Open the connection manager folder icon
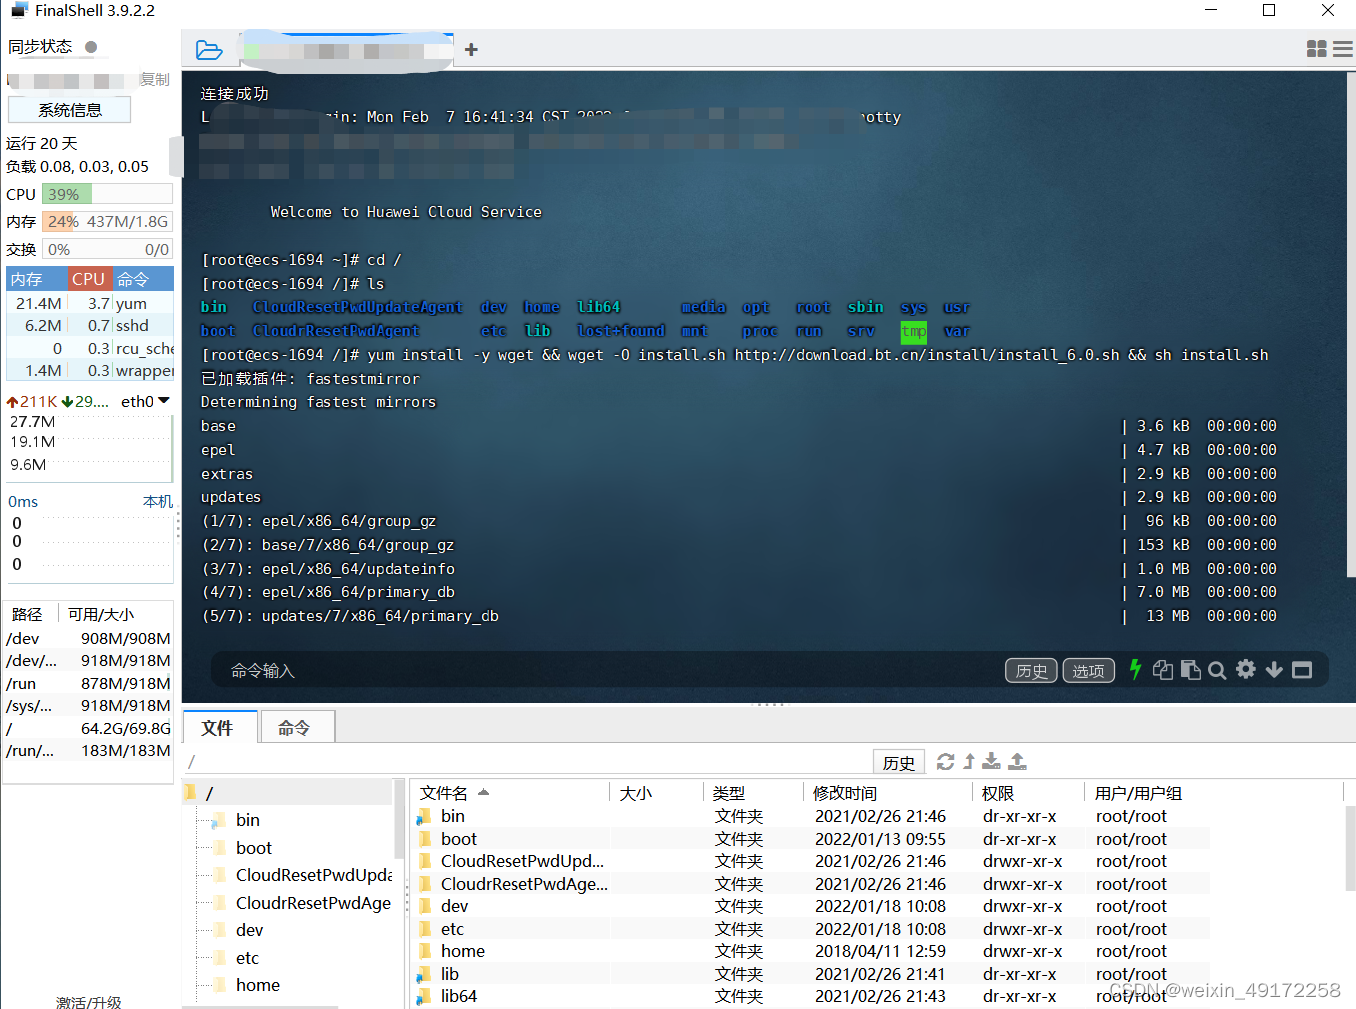Viewport: 1356px width, 1009px height. tap(209, 50)
